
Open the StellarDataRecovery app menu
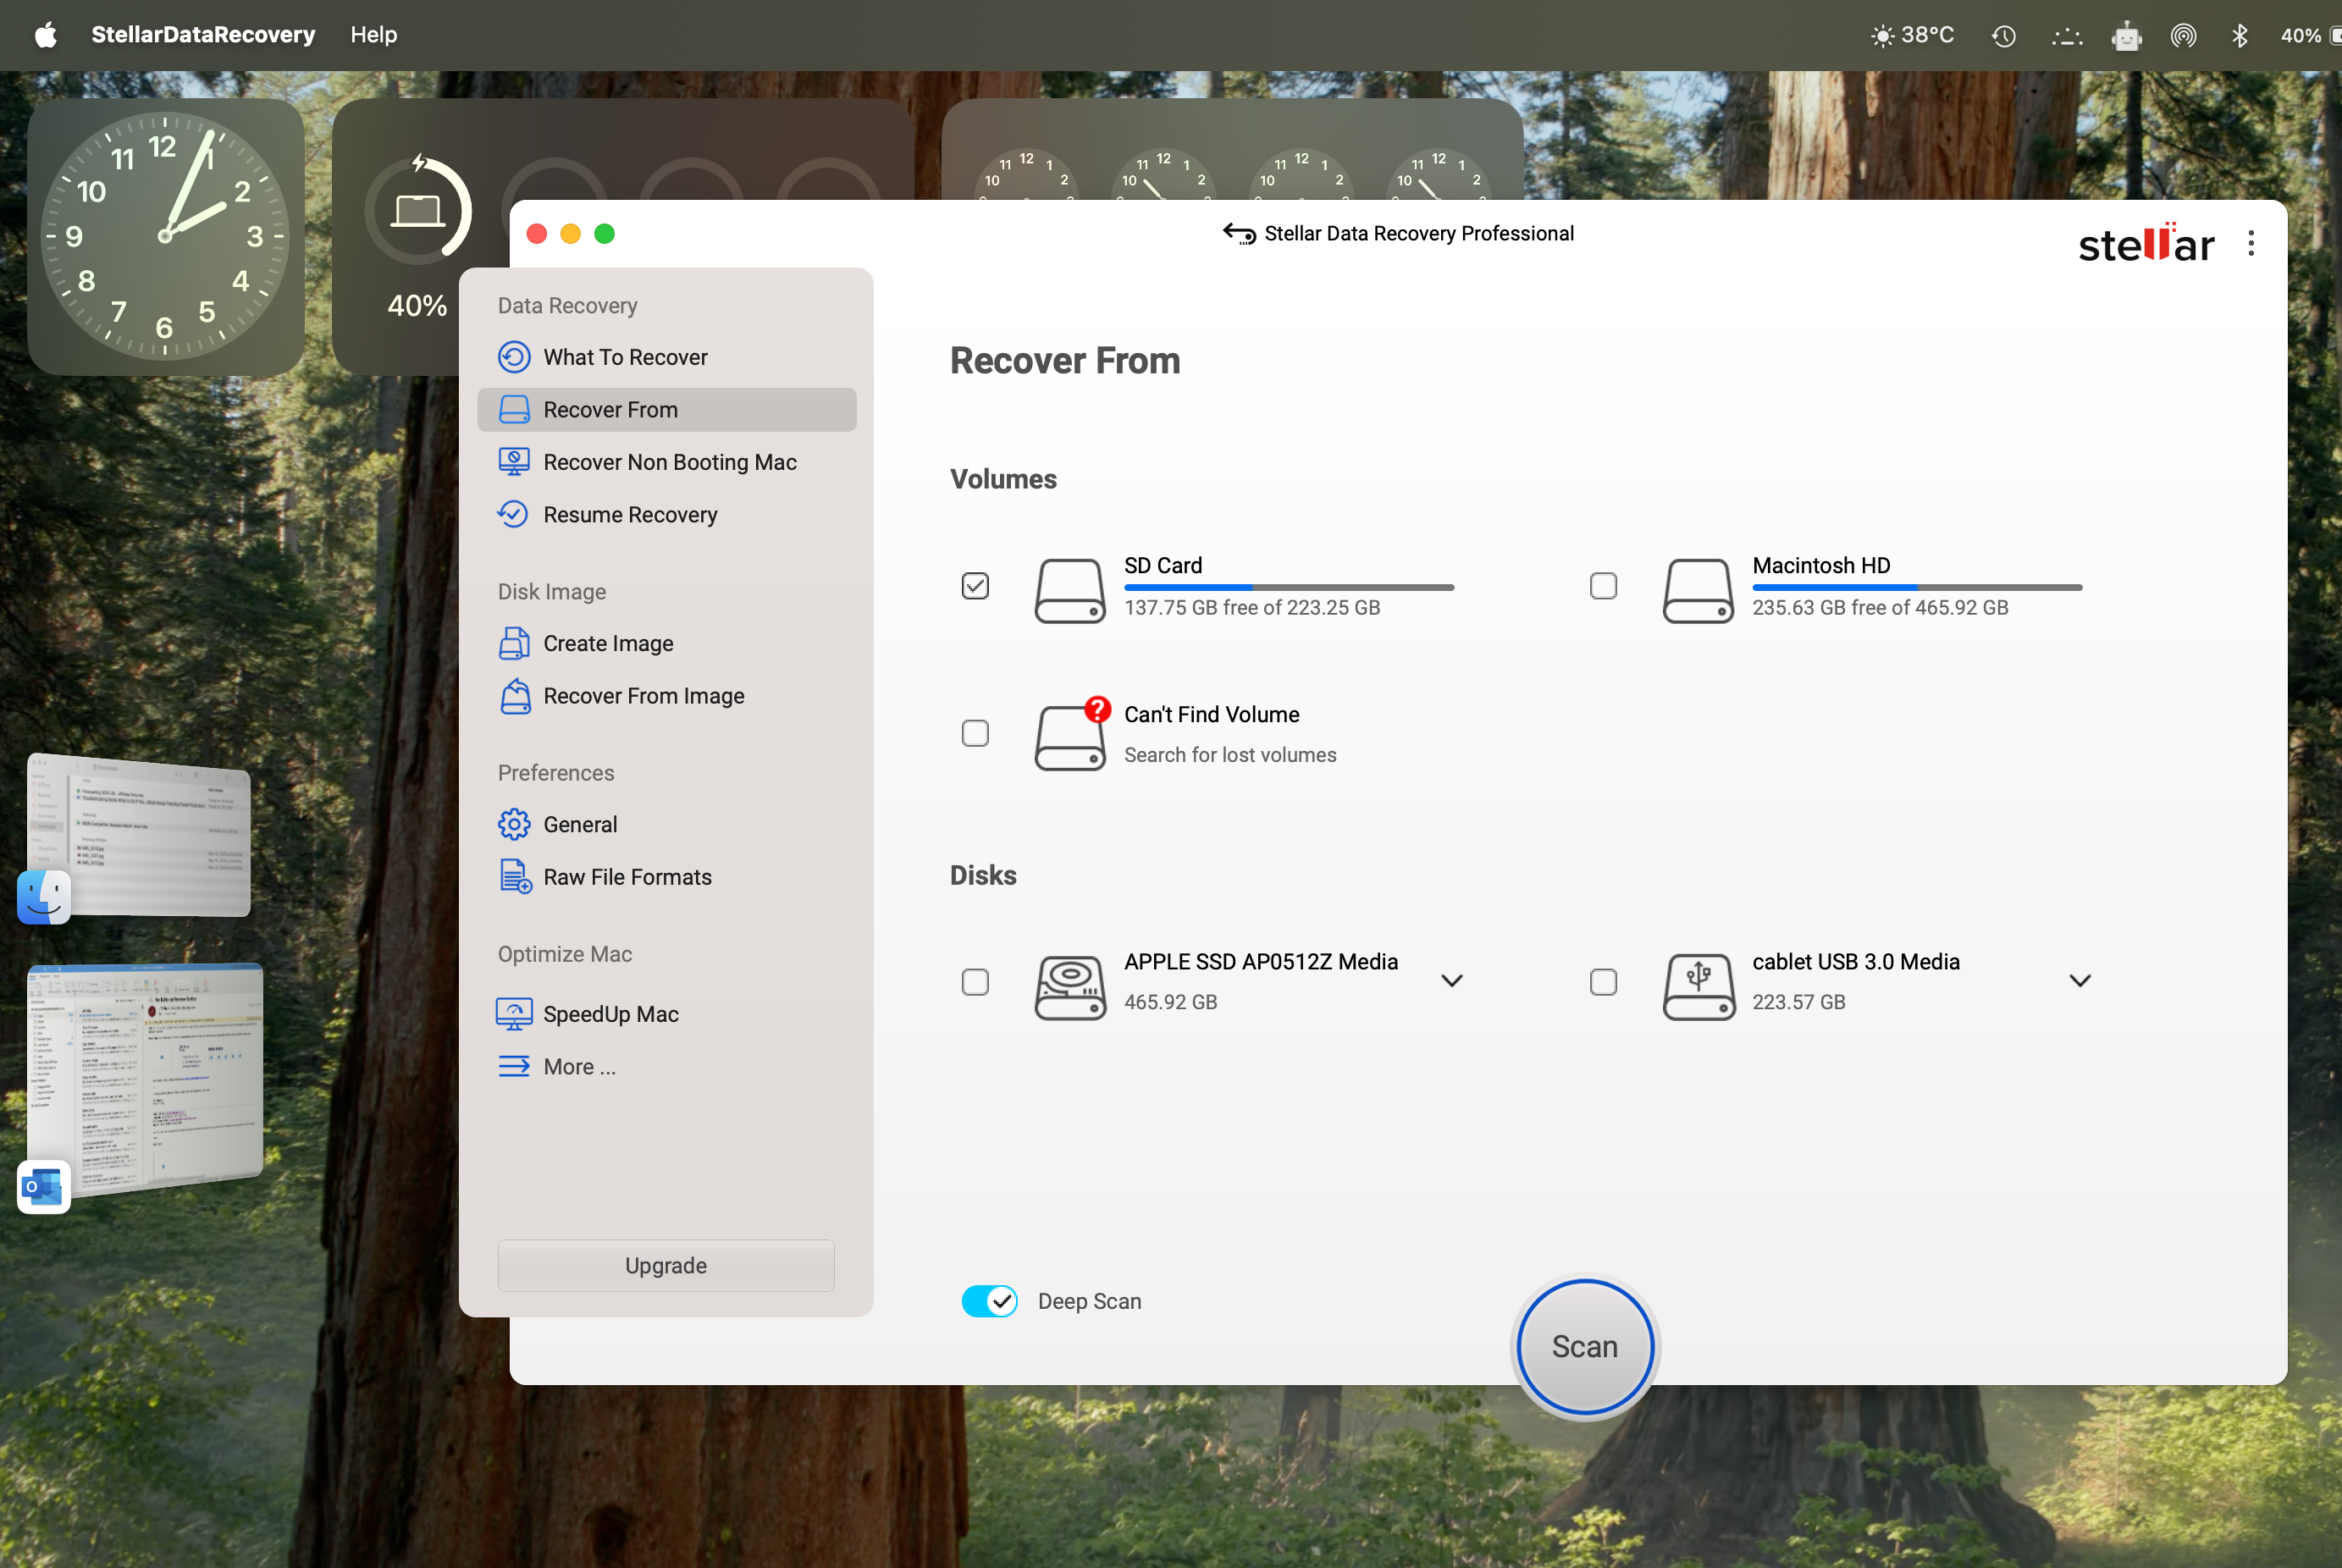[x=203, y=35]
